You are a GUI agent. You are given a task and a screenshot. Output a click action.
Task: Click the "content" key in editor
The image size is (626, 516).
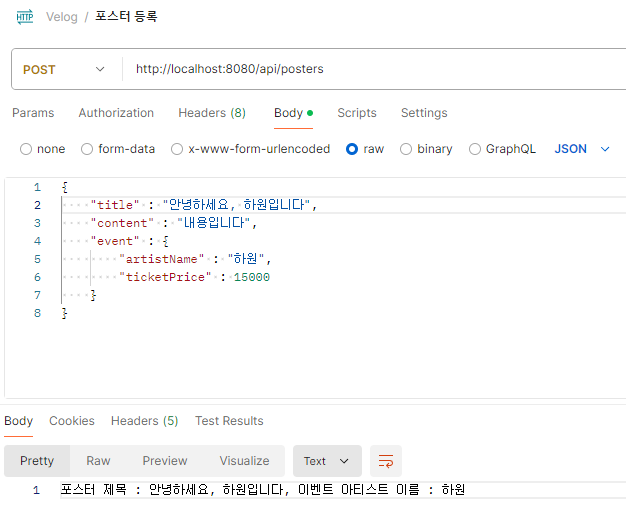click(122, 223)
